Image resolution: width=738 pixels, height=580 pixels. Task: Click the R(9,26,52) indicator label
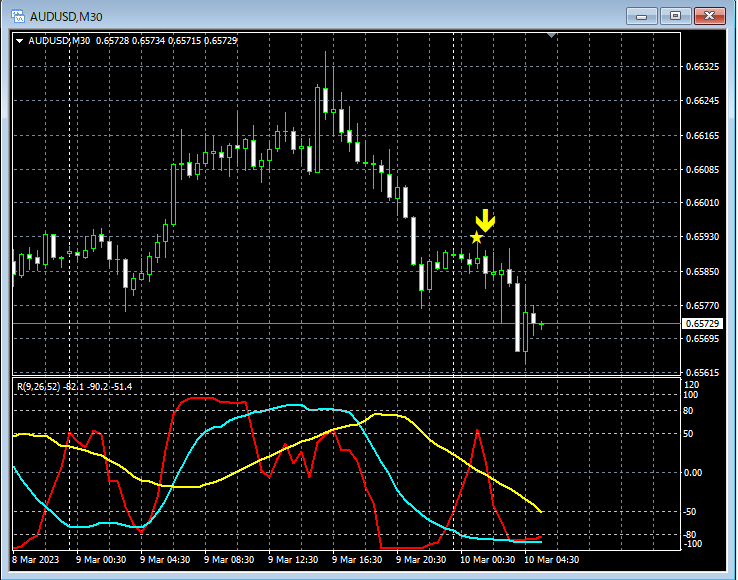[39, 387]
